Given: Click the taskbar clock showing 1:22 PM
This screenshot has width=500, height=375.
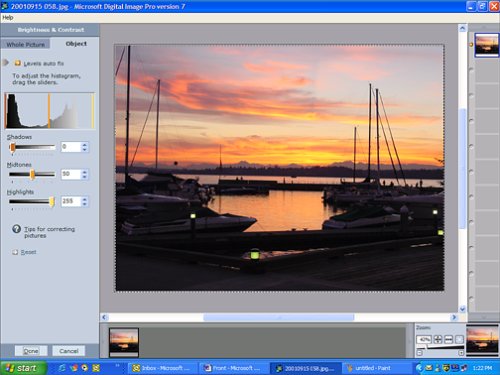Looking at the screenshot, I should coord(482,368).
